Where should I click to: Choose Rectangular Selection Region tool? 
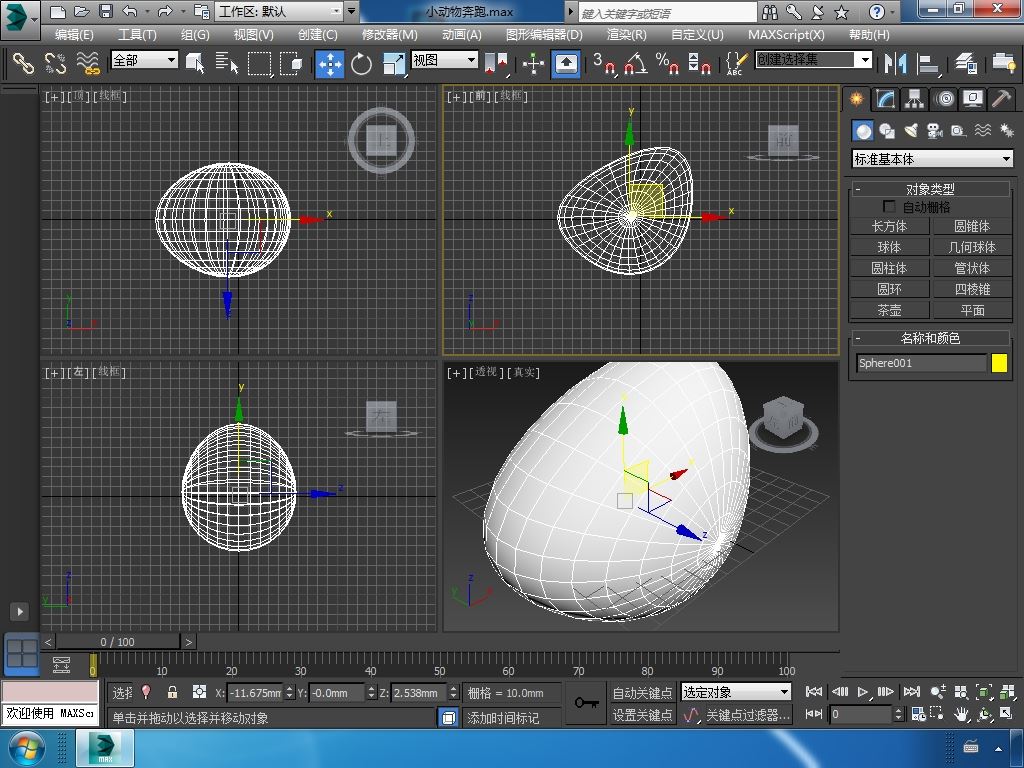pyautogui.click(x=259, y=63)
